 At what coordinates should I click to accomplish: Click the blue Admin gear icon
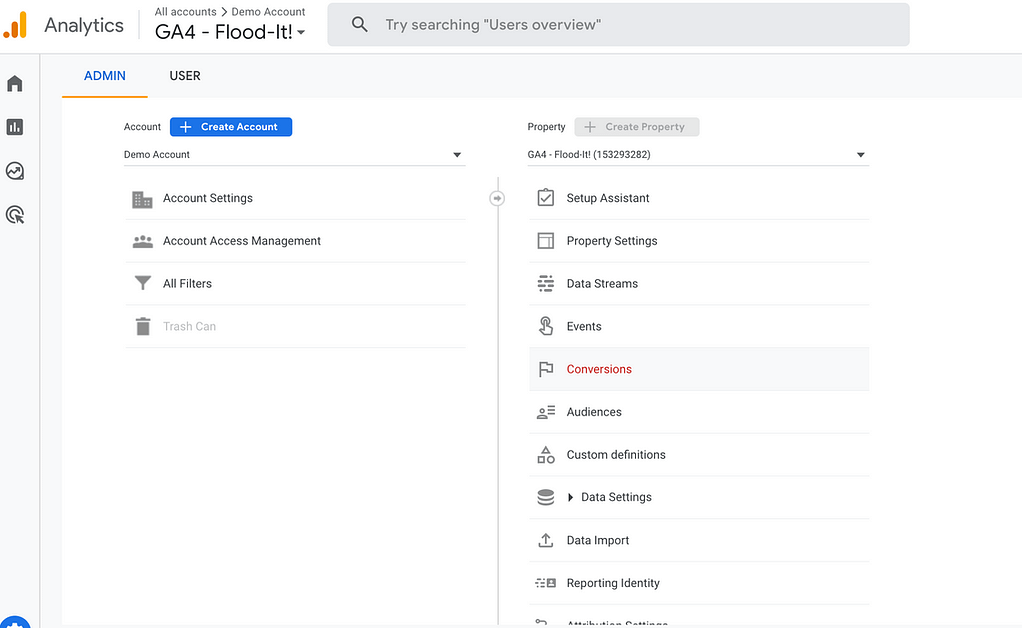click(15, 622)
